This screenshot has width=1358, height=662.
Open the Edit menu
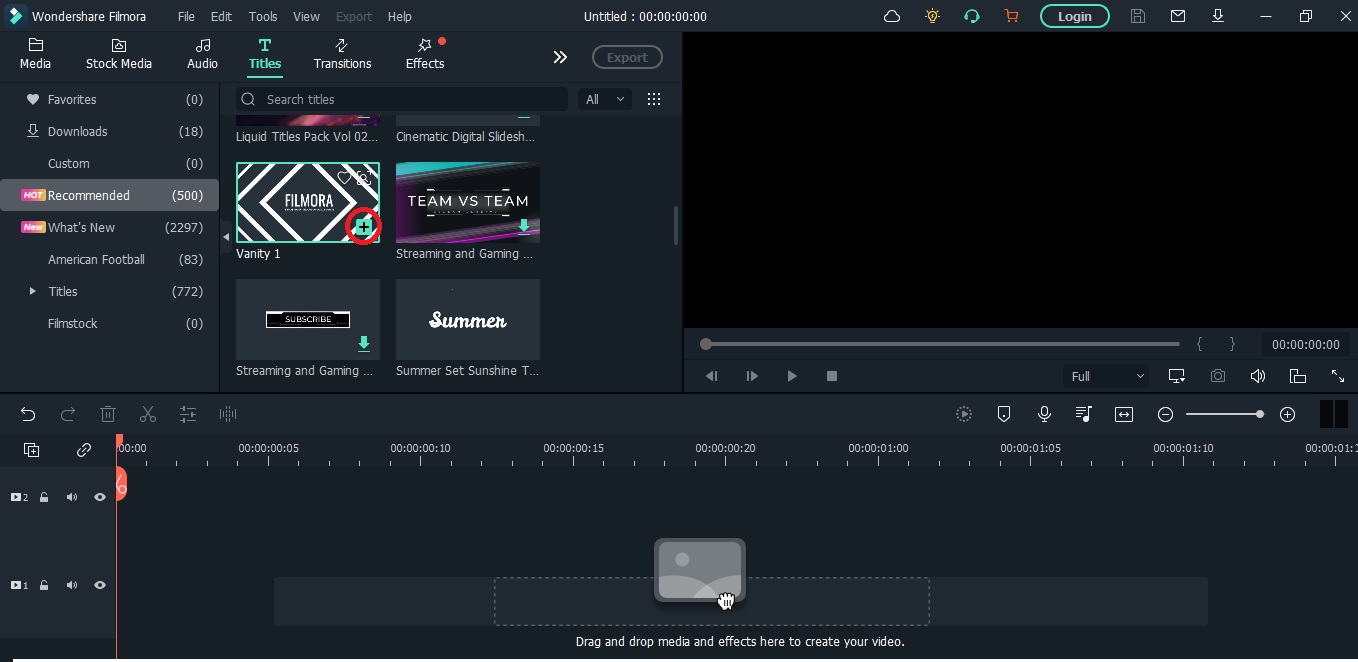tap(221, 16)
